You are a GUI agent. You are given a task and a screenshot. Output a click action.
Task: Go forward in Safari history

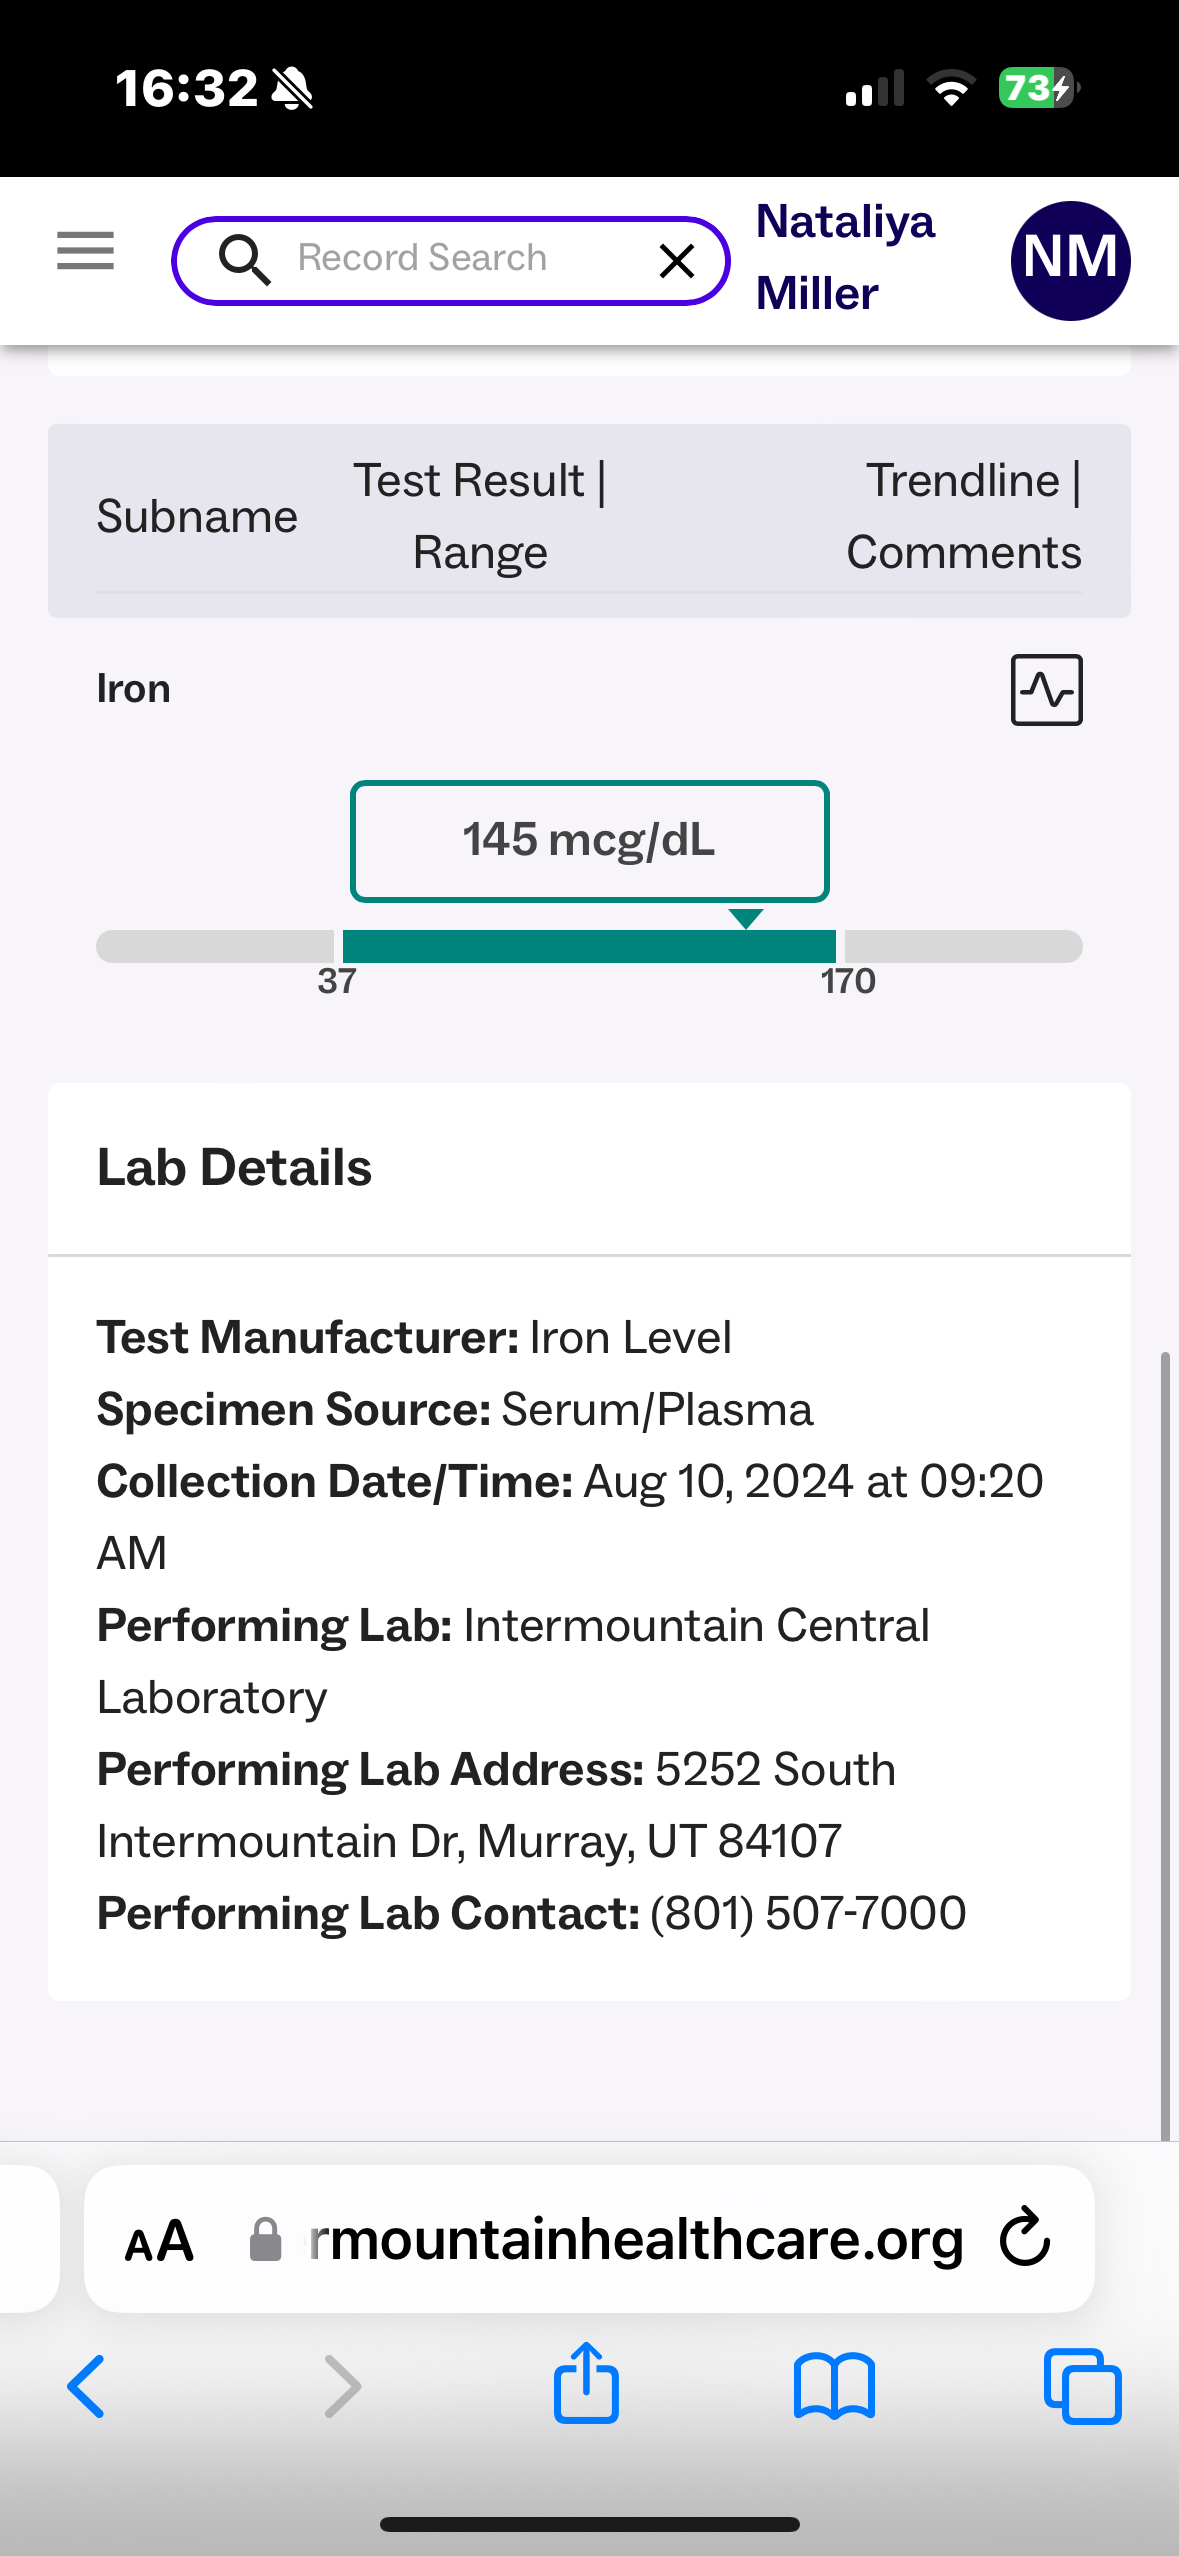tap(342, 2386)
